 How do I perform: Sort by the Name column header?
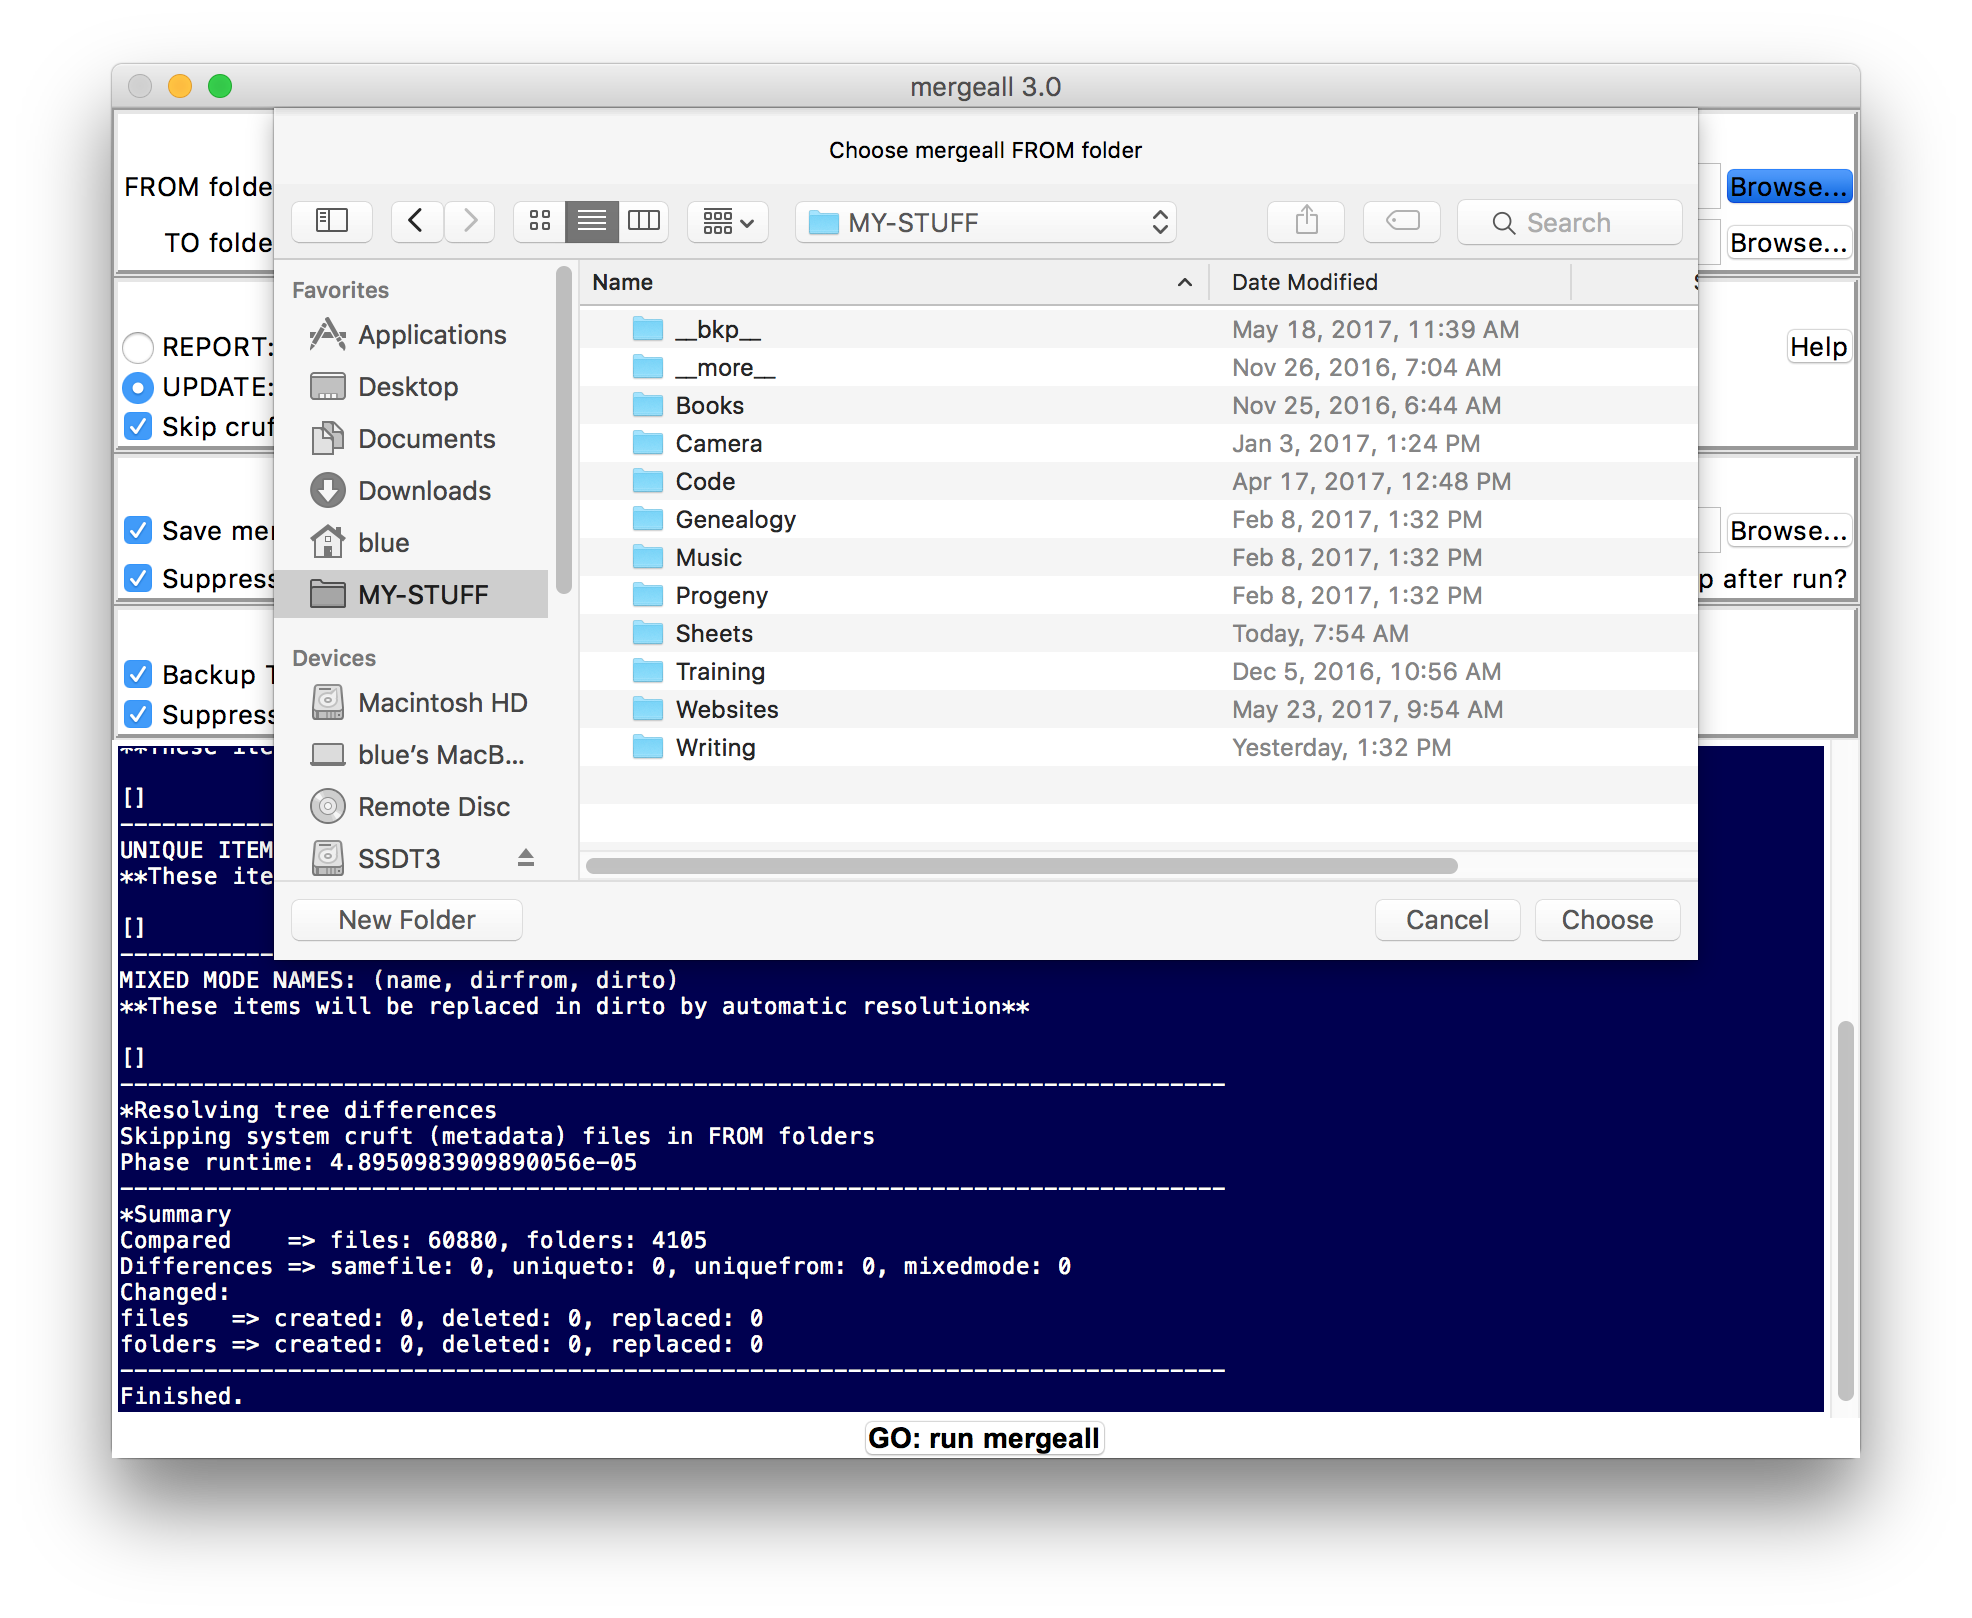(894, 283)
